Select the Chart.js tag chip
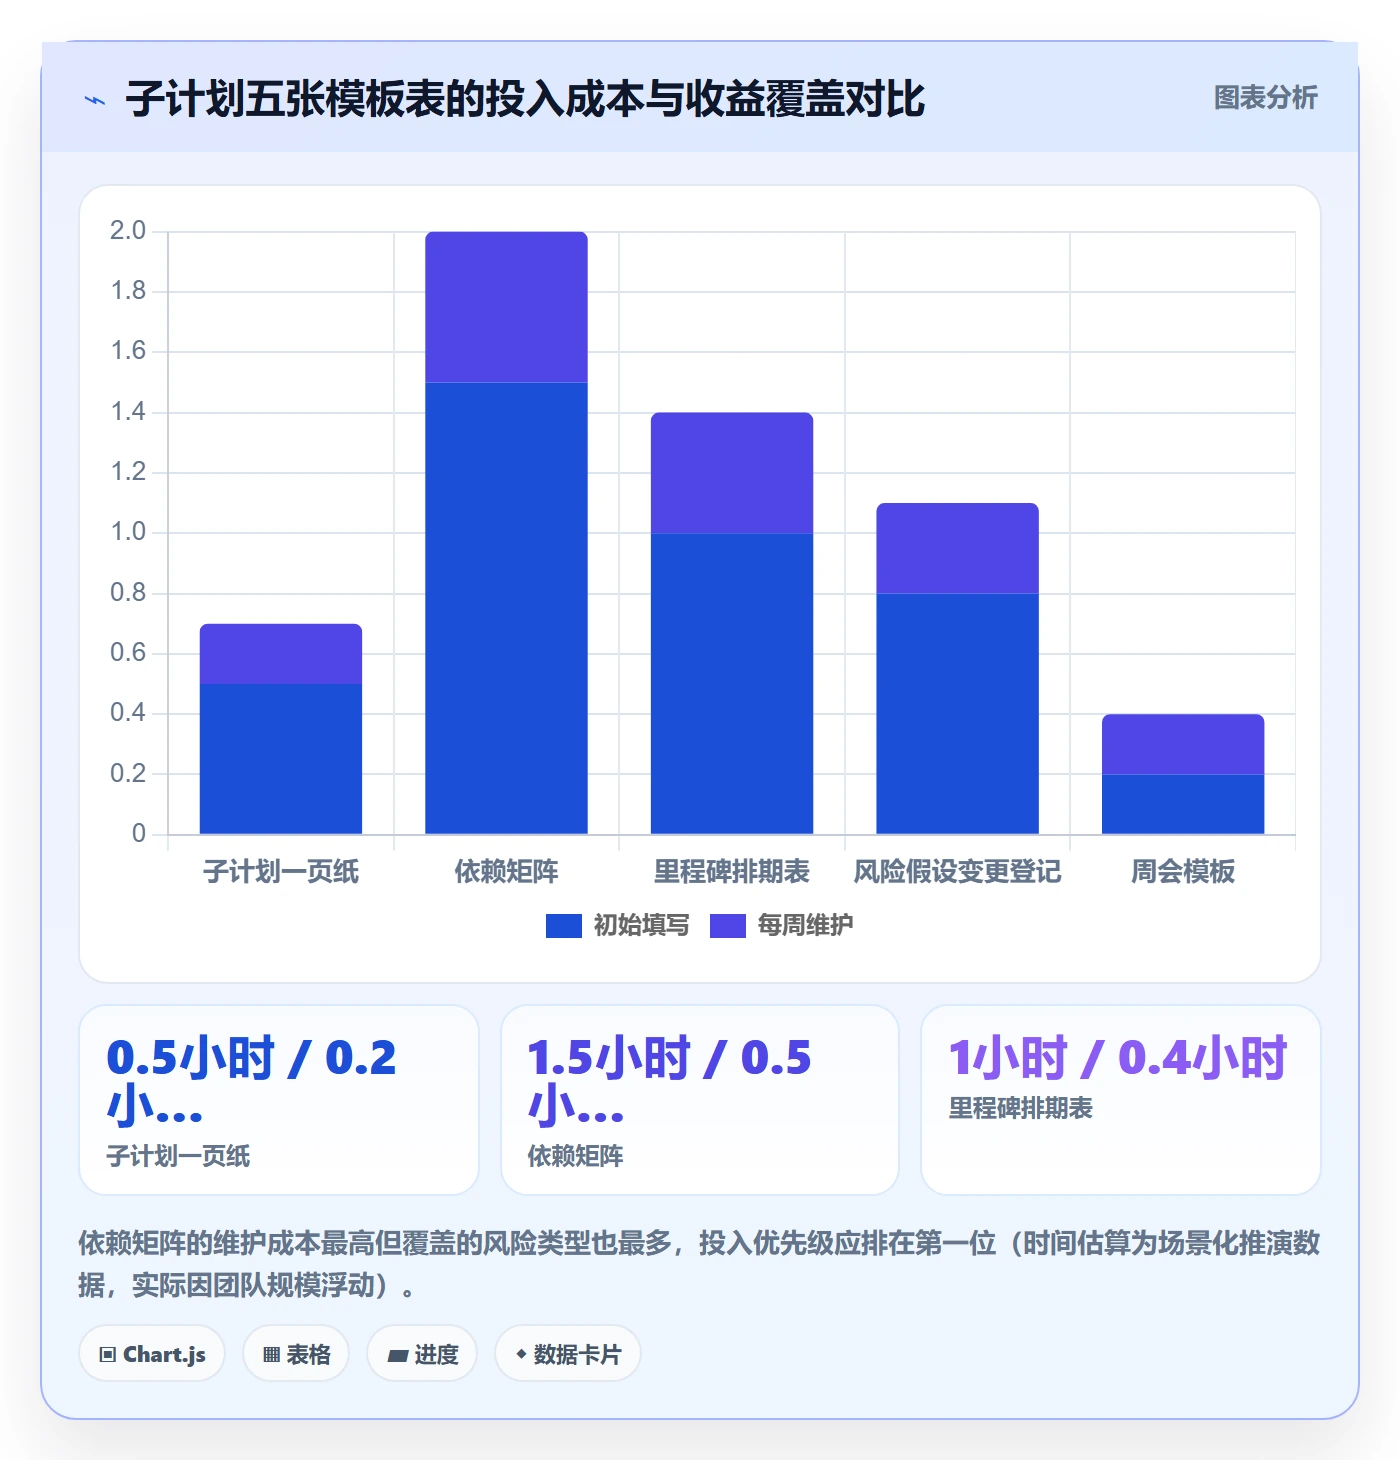 tap(152, 1354)
